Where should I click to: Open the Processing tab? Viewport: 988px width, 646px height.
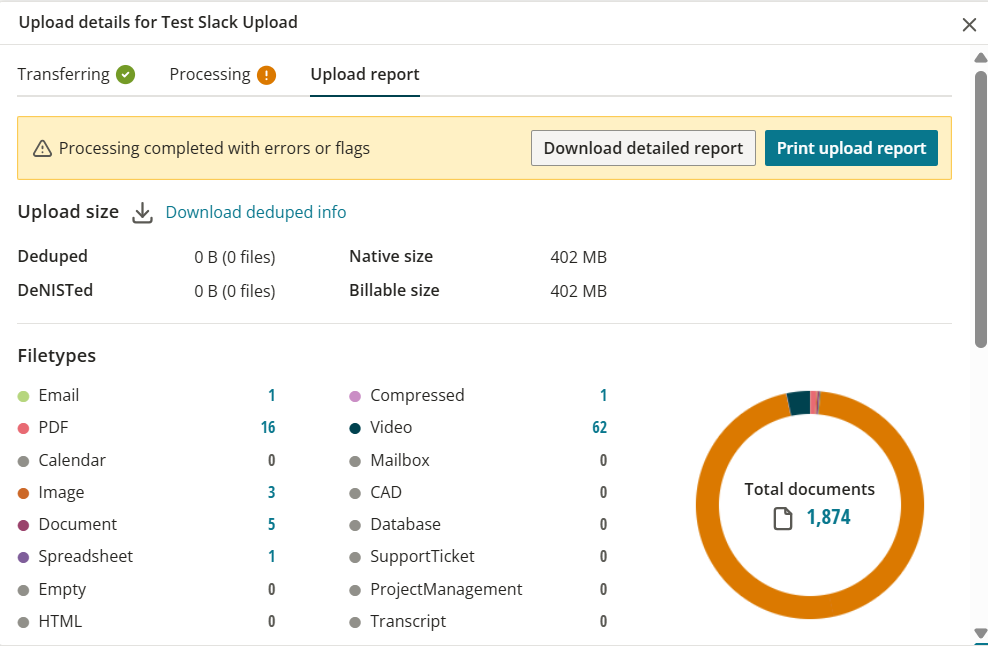[210, 73]
